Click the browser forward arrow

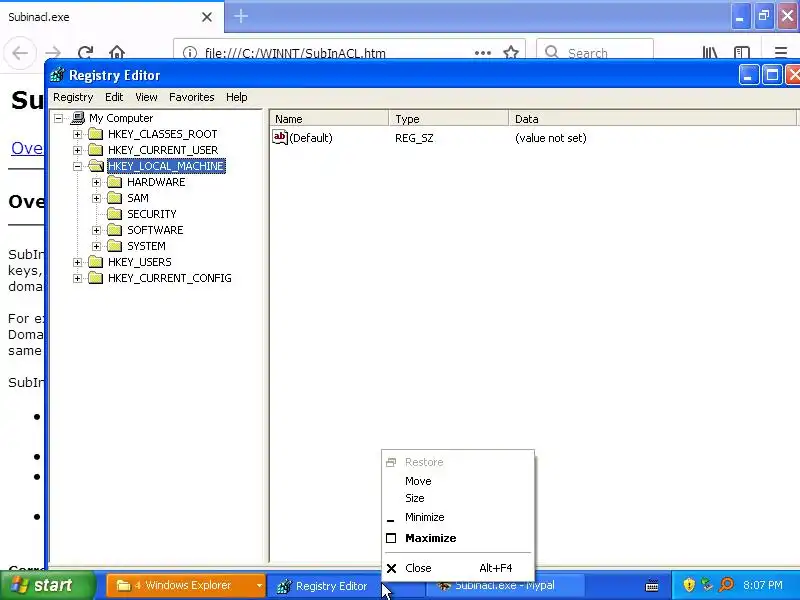pos(53,53)
